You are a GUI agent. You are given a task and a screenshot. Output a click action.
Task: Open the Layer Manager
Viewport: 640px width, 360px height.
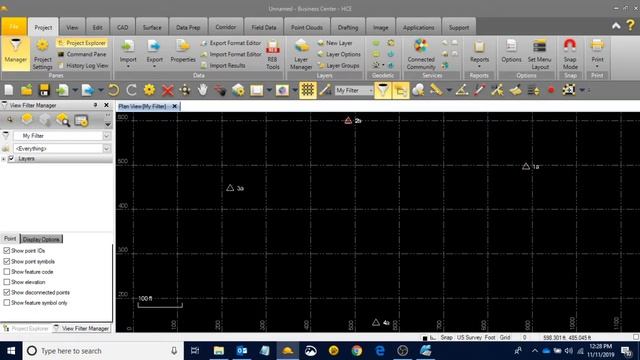pyautogui.click(x=301, y=54)
